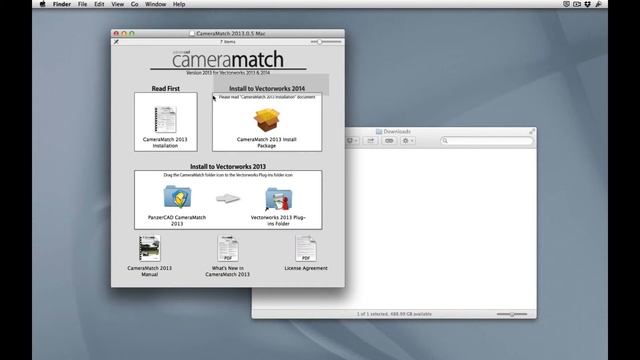
Task: Click the rightmost status icon in menu bar
Action: pos(598,4)
